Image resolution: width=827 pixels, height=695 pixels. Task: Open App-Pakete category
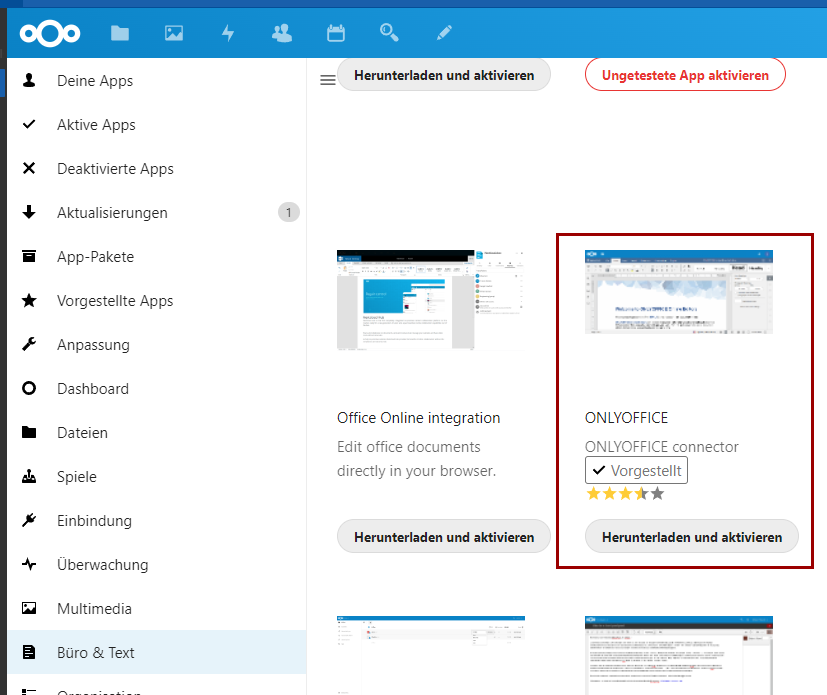point(157,257)
